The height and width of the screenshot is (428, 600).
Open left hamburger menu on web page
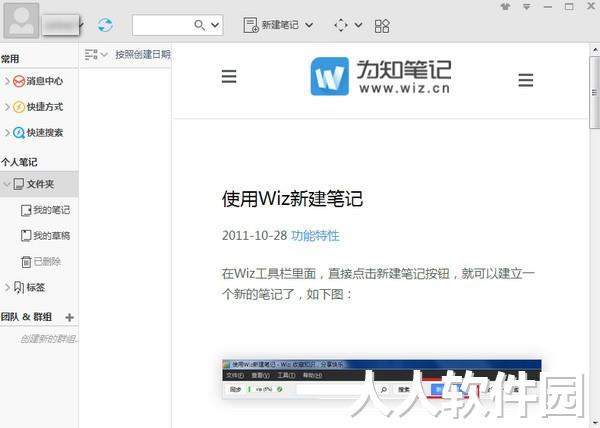(229, 76)
